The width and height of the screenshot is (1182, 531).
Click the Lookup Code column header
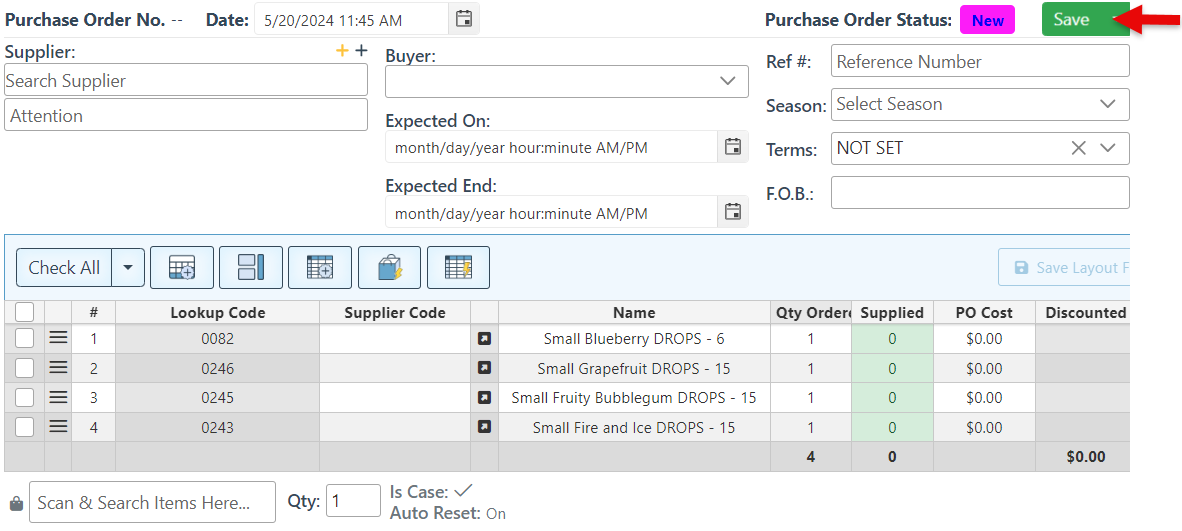[217, 312]
